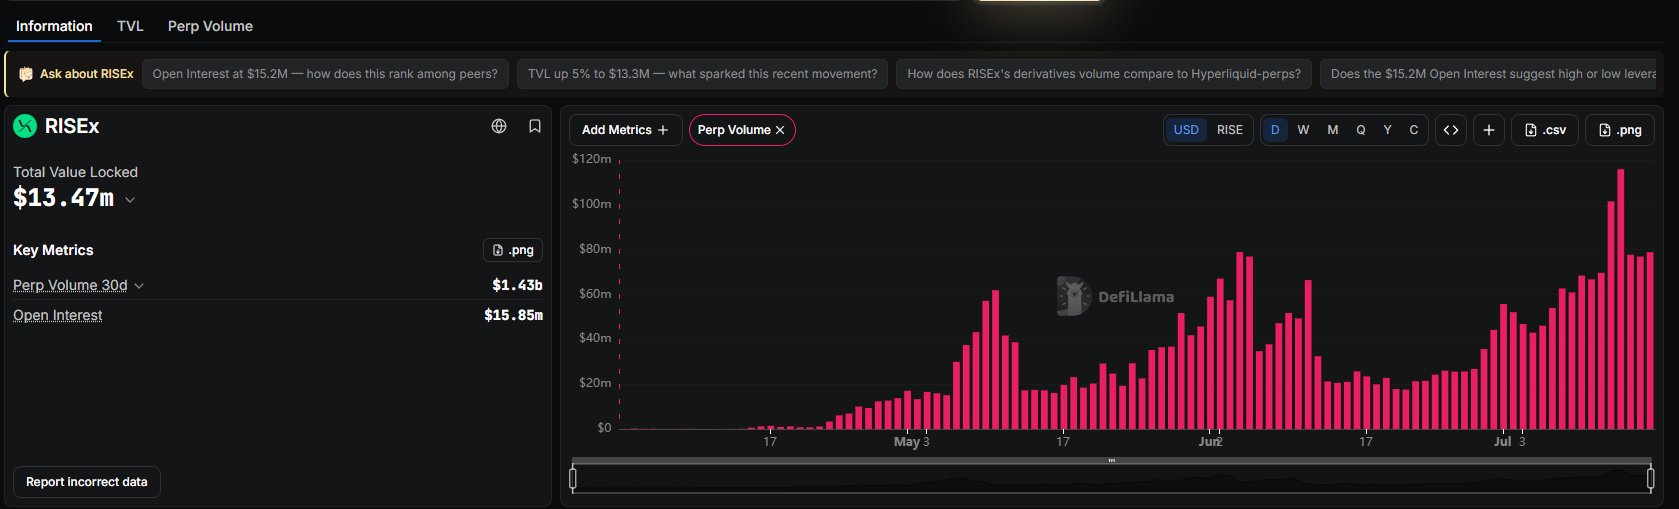Click the $120m y-axis label
The image size is (1679, 509).
point(591,159)
